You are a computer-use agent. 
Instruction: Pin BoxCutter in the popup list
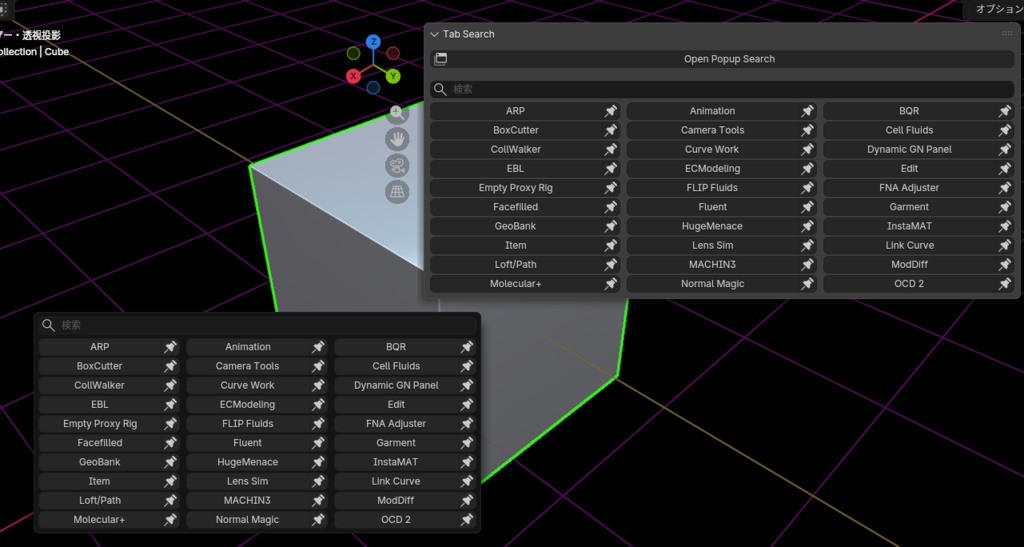click(170, 366)
